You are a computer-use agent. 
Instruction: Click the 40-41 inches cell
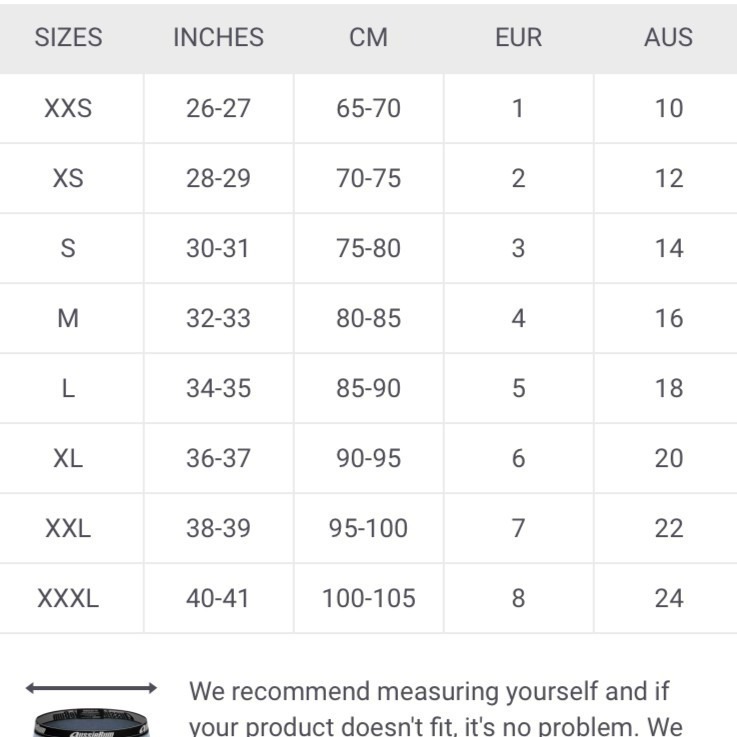(218, 598)
